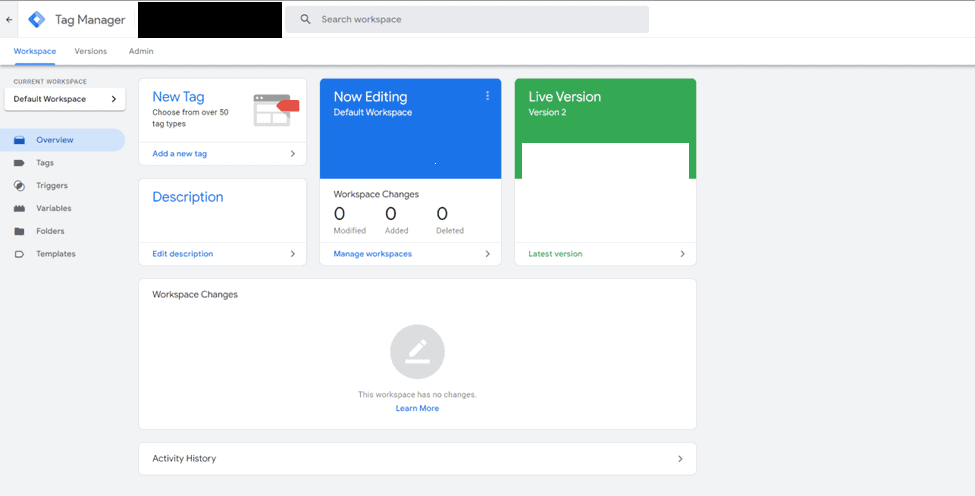
Task: Switch to the Admin tab
Action: tap(141, 51)
